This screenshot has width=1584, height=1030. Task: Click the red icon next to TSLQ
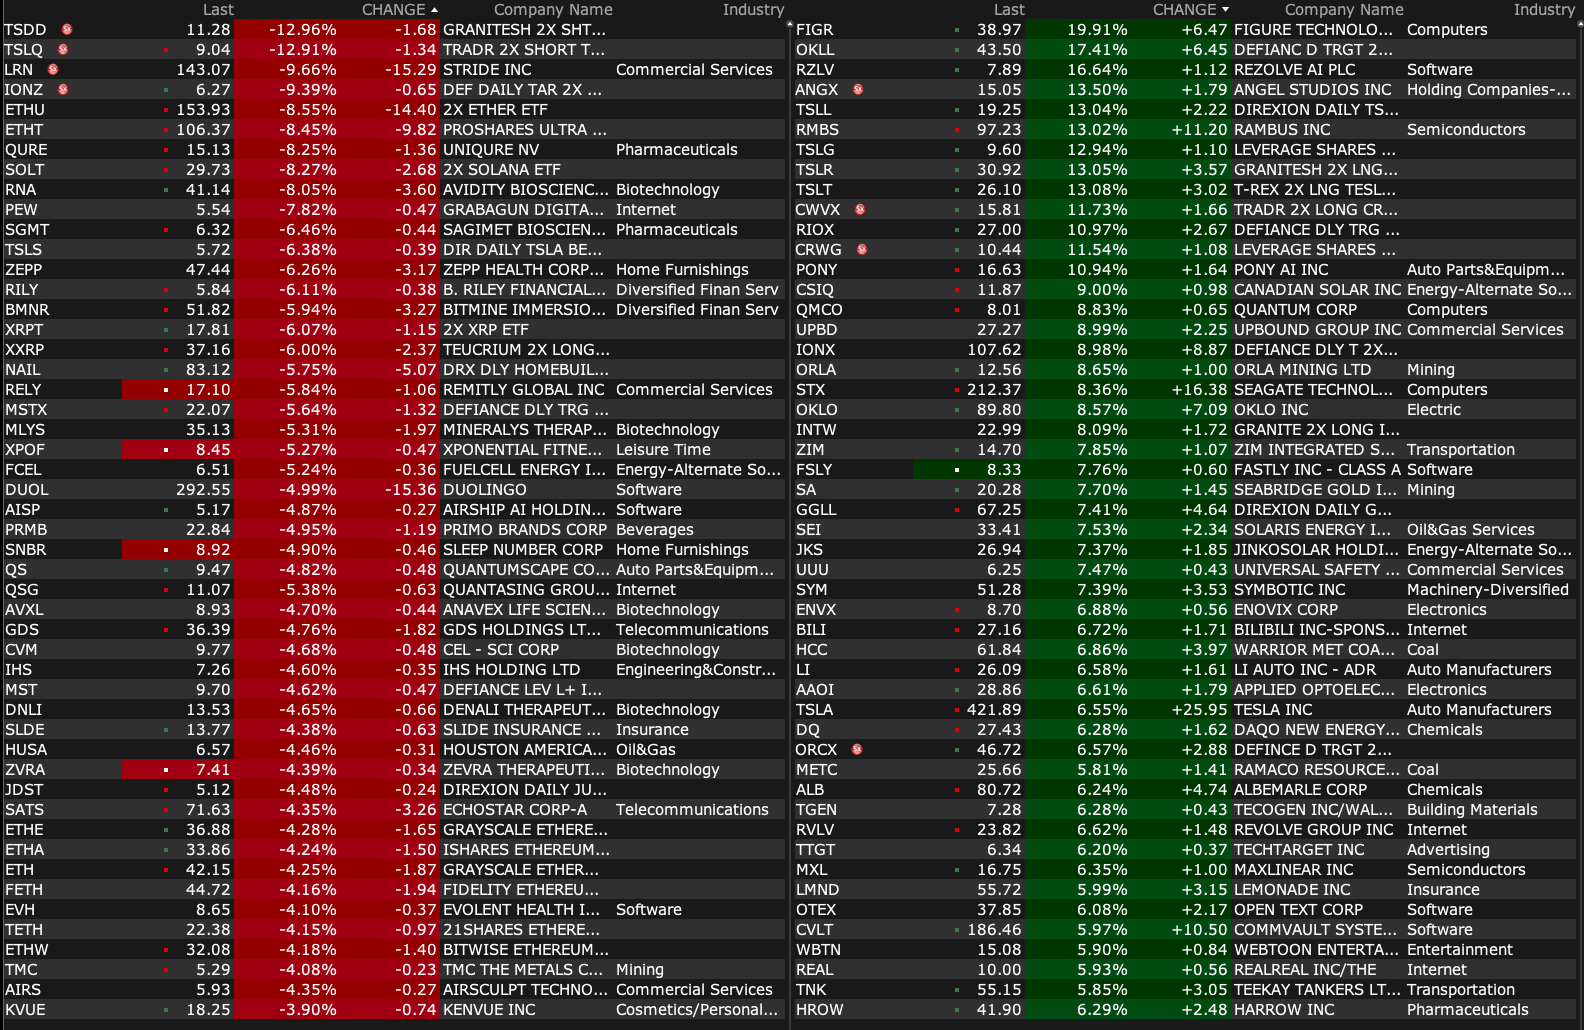pos(63,50)
